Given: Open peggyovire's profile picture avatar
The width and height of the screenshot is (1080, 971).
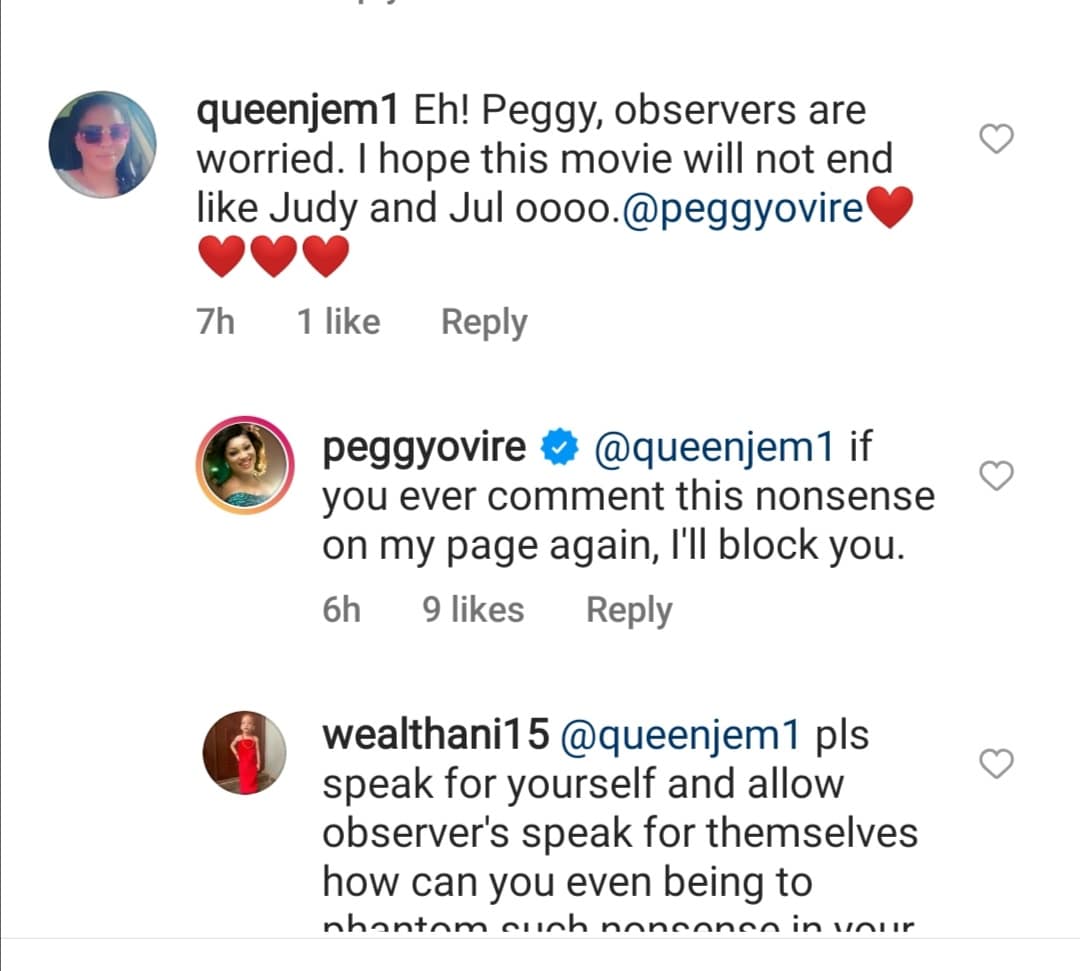Looking at the screenshot, I should pos(246,465).
